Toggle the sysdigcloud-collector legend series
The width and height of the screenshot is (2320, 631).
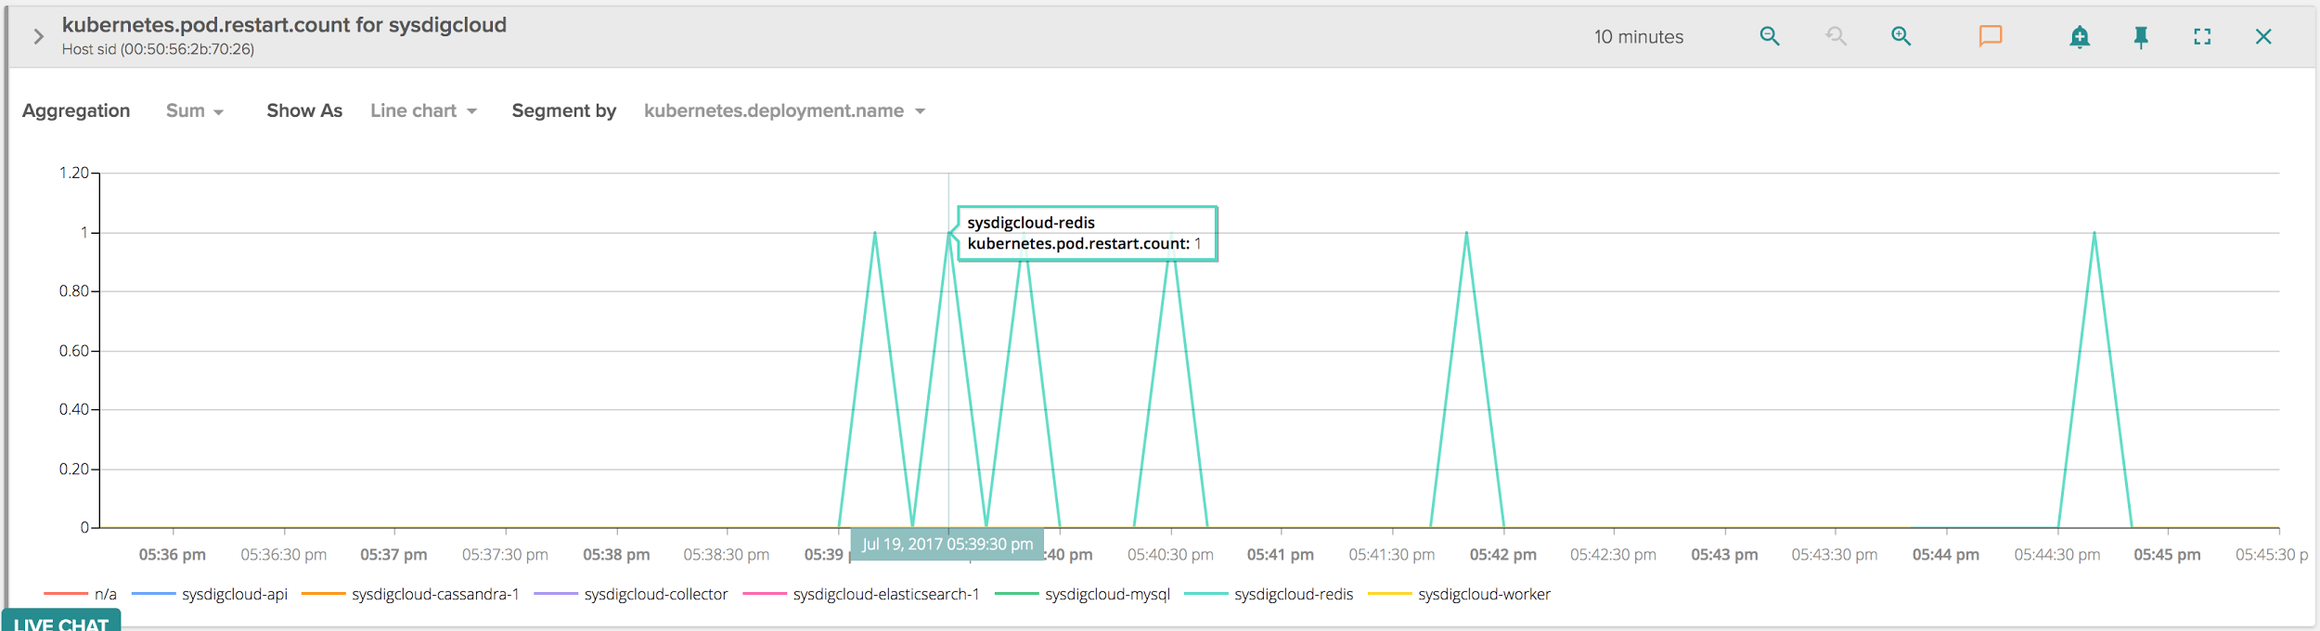click(631, 594)
